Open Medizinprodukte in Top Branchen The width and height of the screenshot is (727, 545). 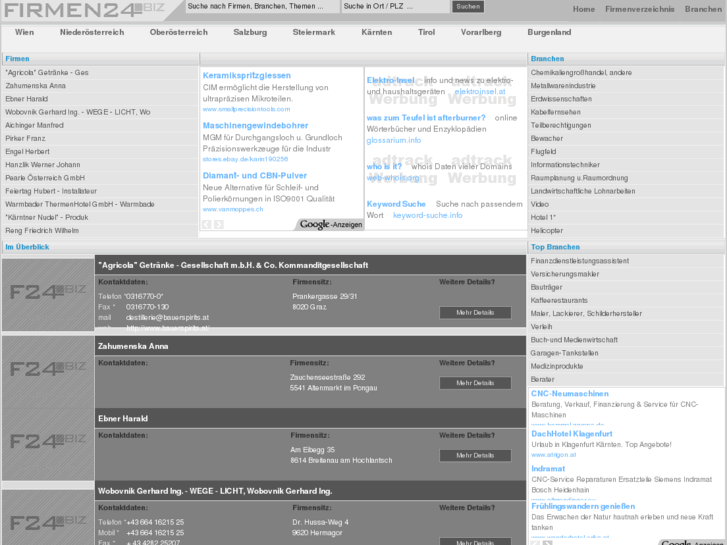(556, 366)
